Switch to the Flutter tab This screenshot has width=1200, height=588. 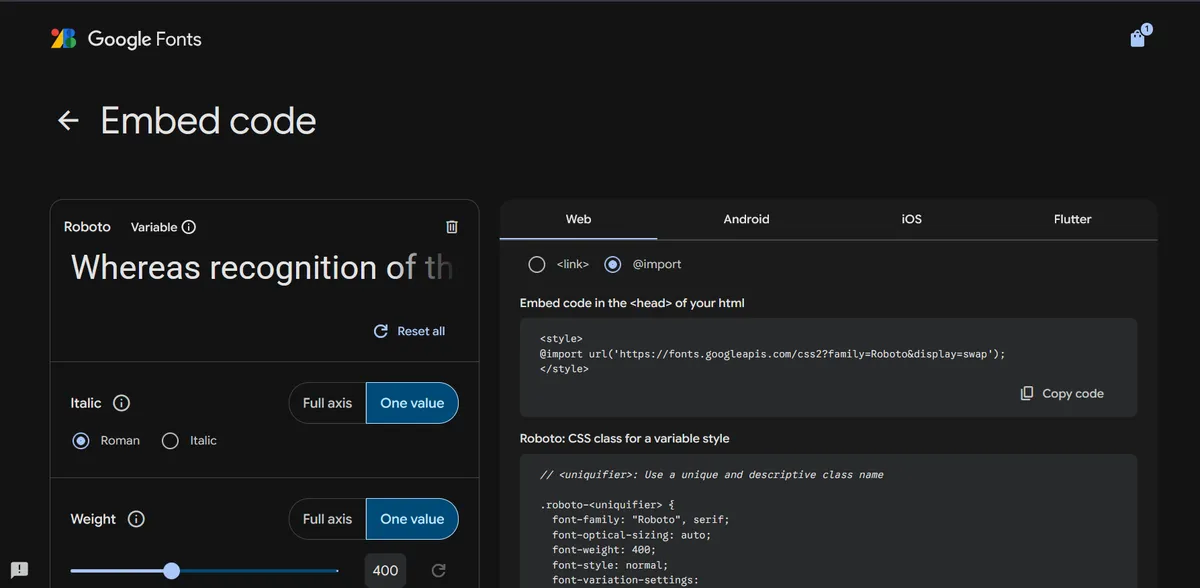point(1072,219)
